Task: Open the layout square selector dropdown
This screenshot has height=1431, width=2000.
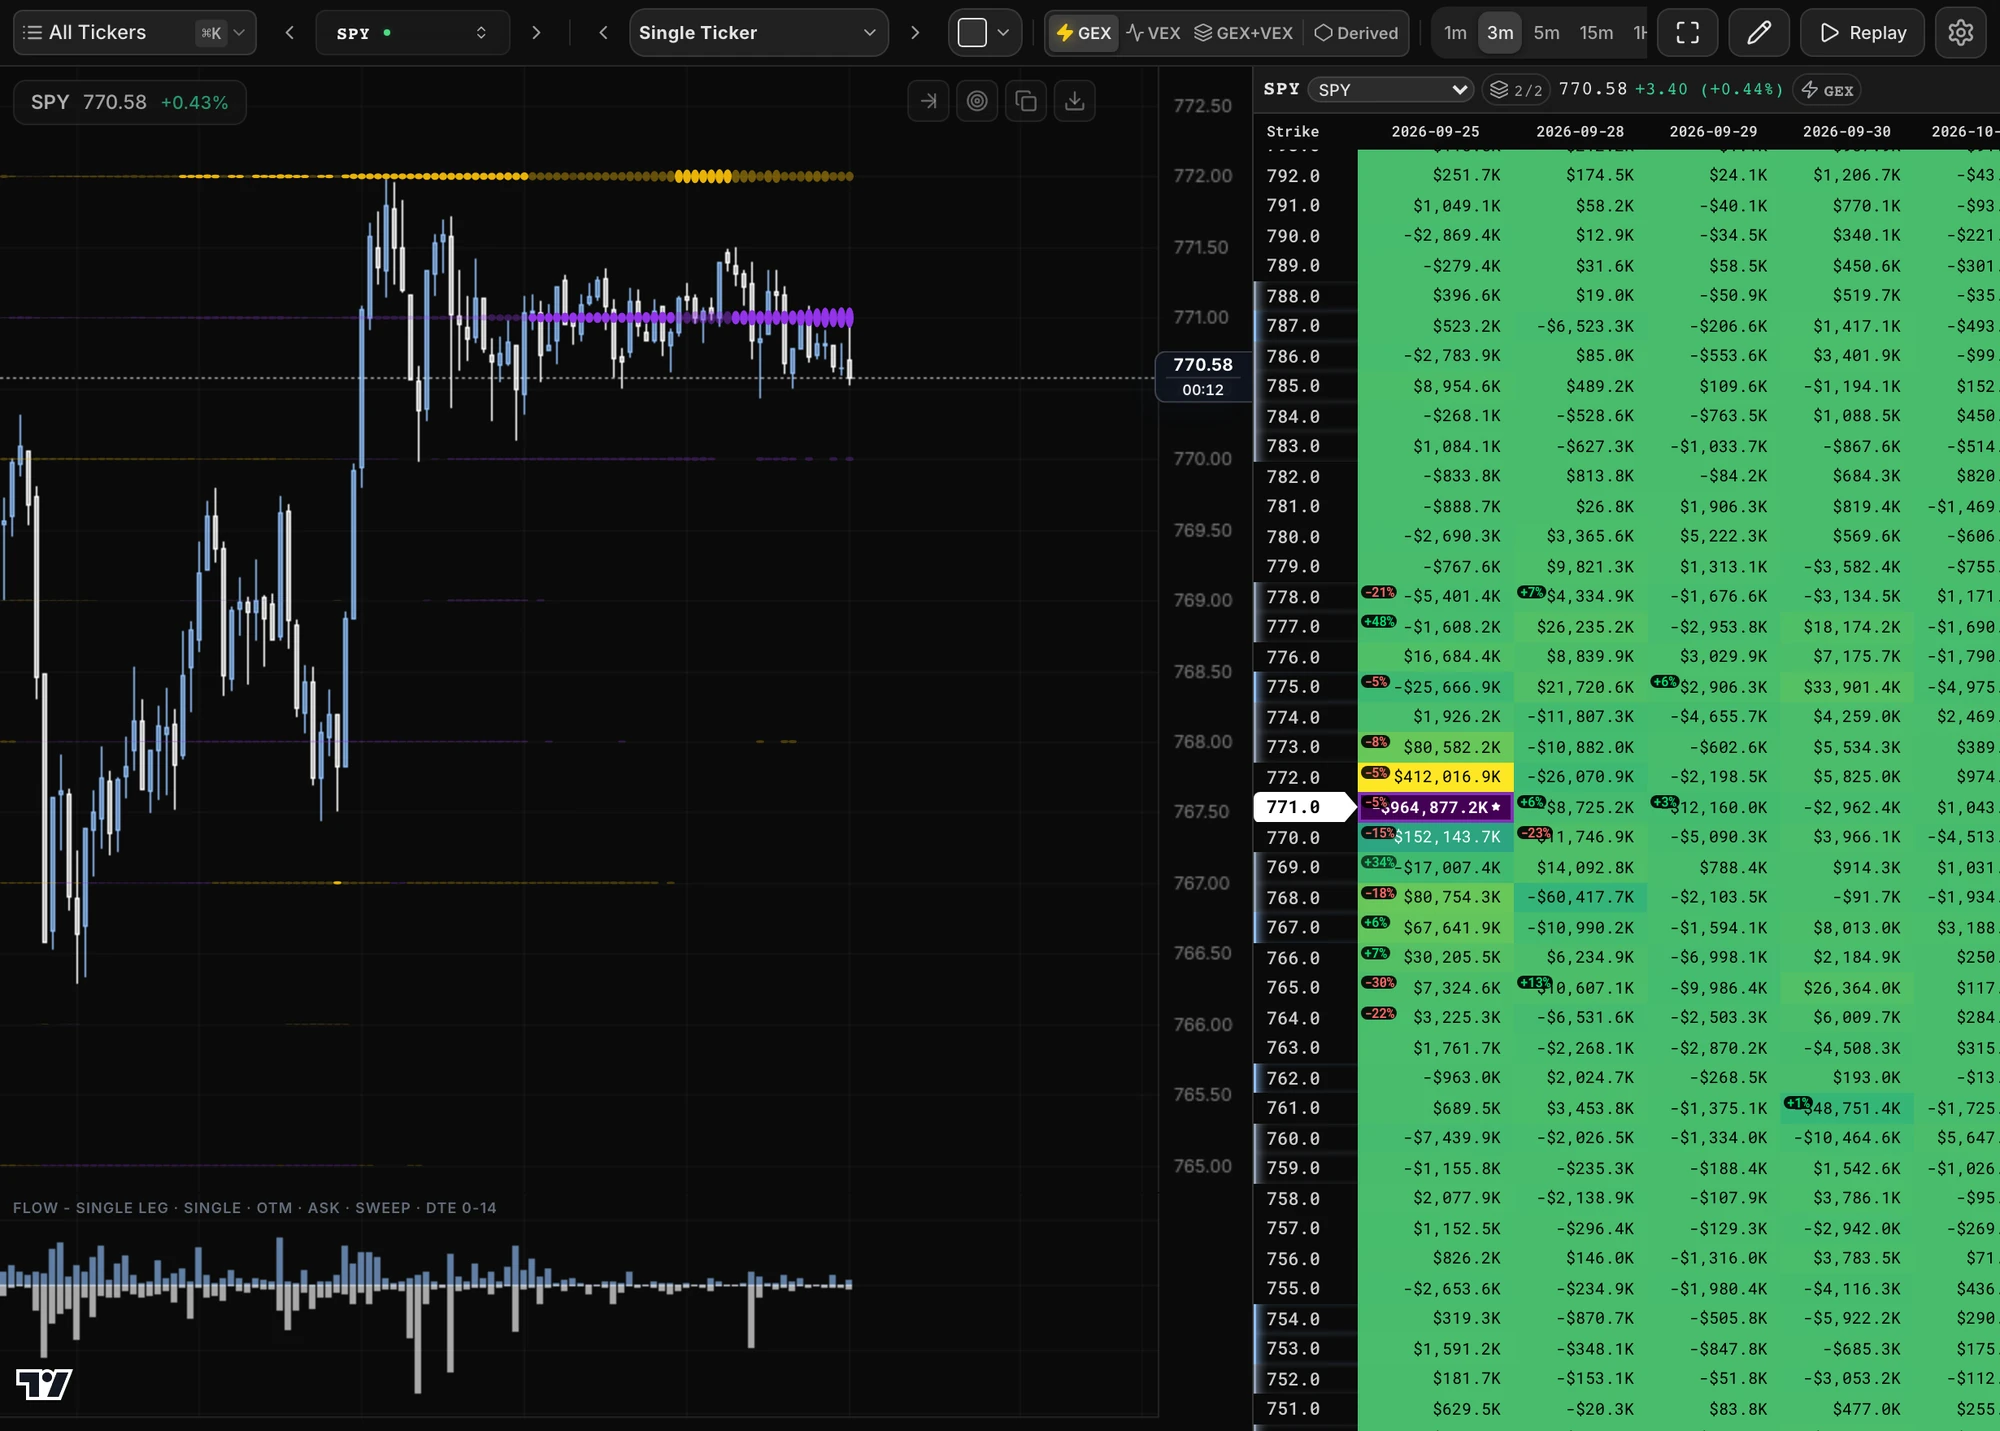Action: pos(985,33)
